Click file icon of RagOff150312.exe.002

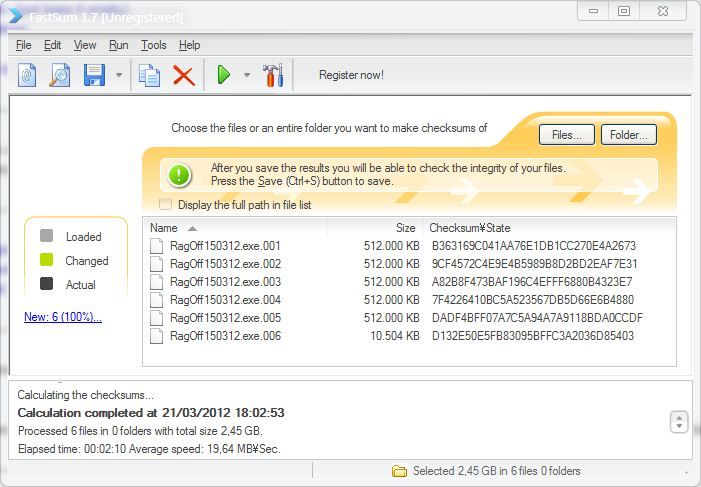156,264
